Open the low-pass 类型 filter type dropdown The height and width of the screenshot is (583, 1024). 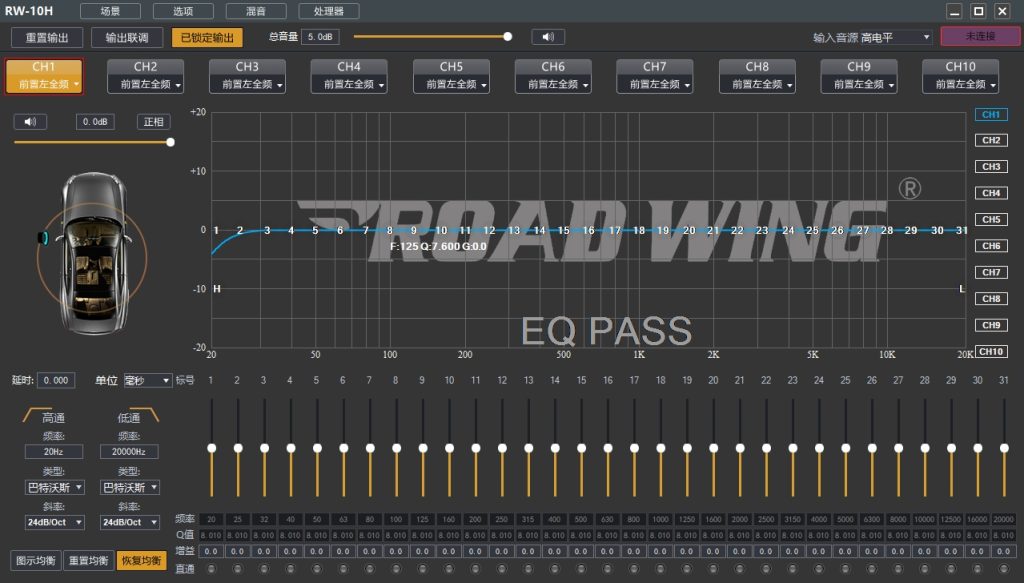pos(129,487)
